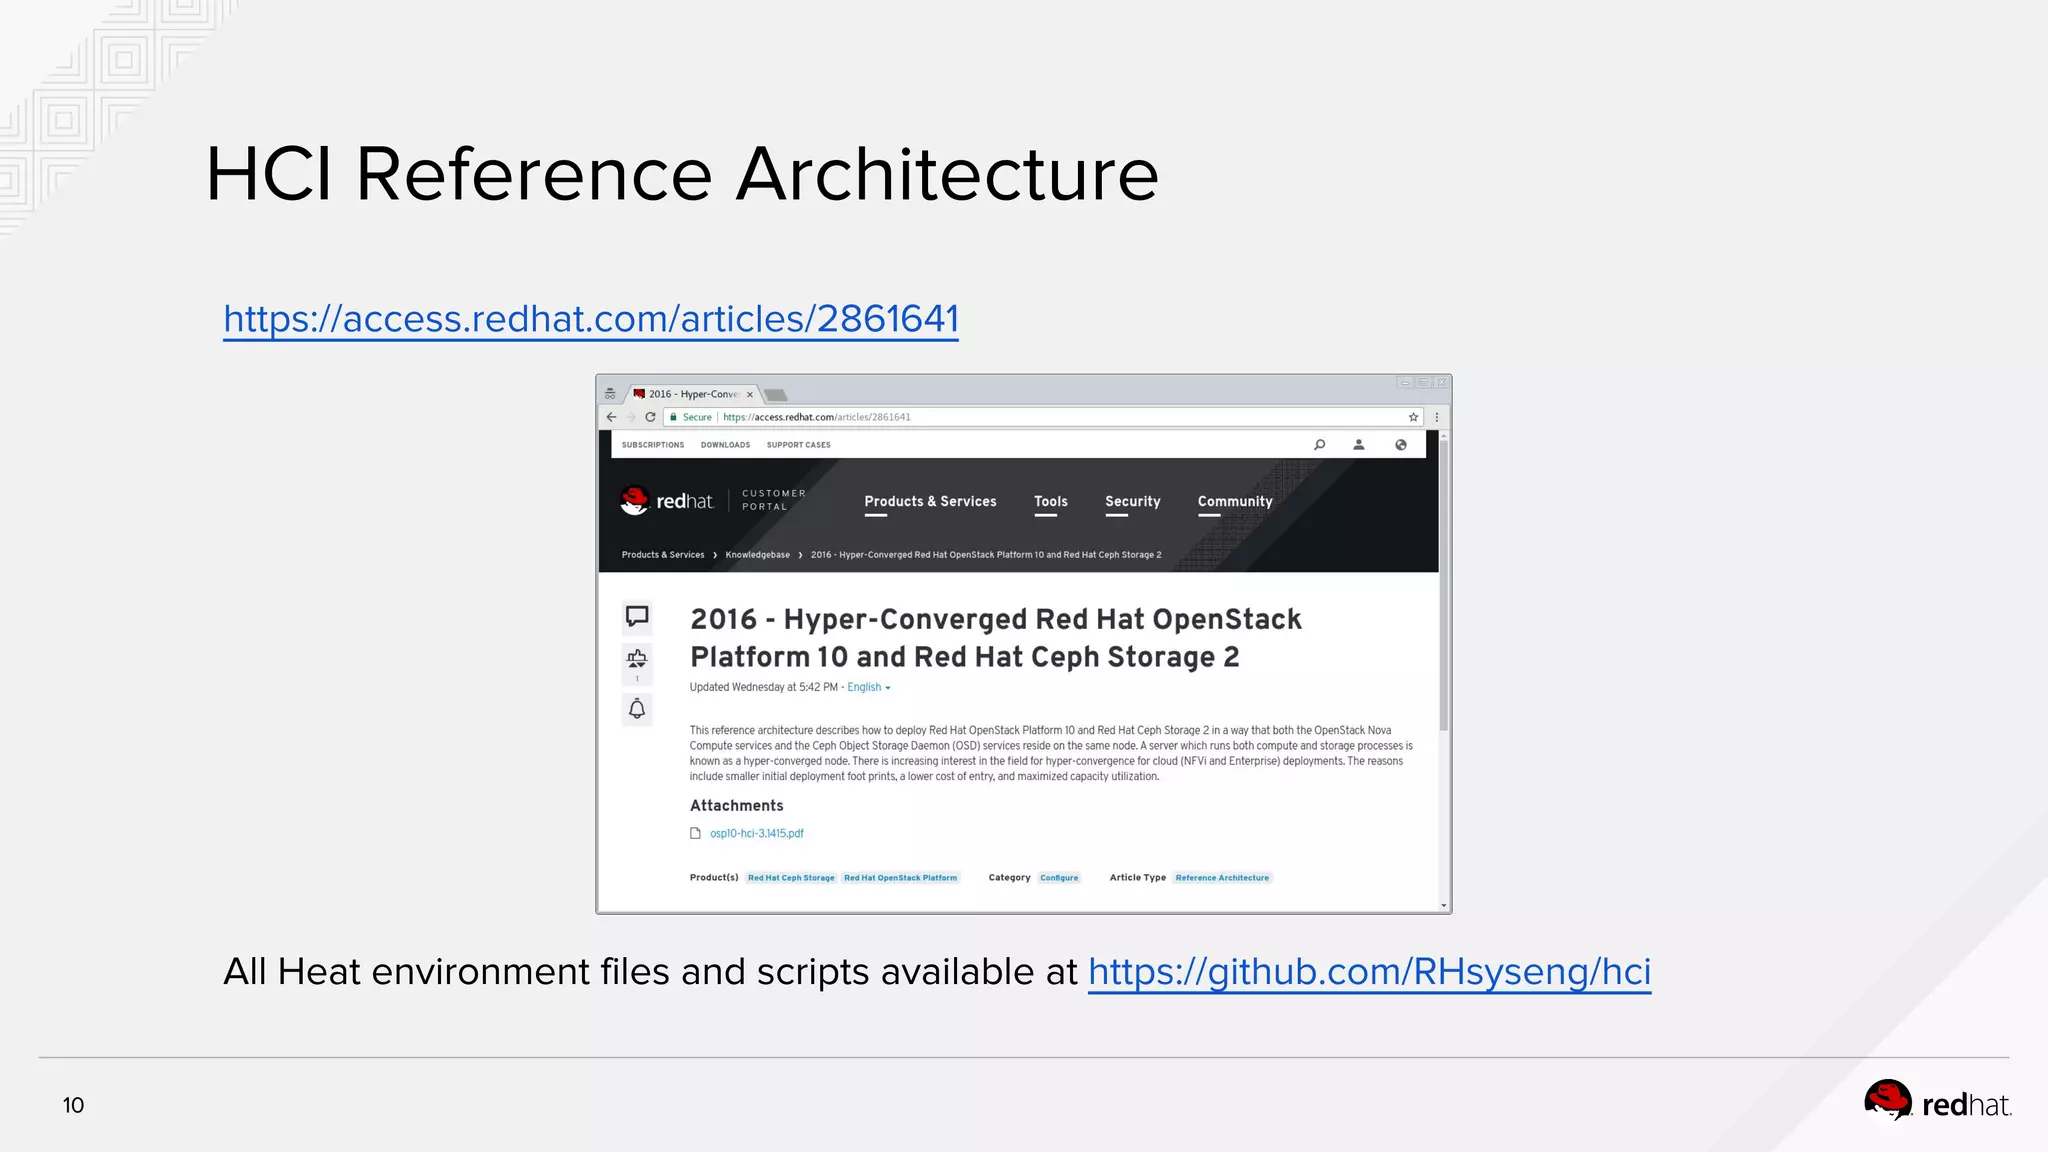Click the Red Hat Customer Portal logo
The image size is (2048, 1152).
pos(712,500)
